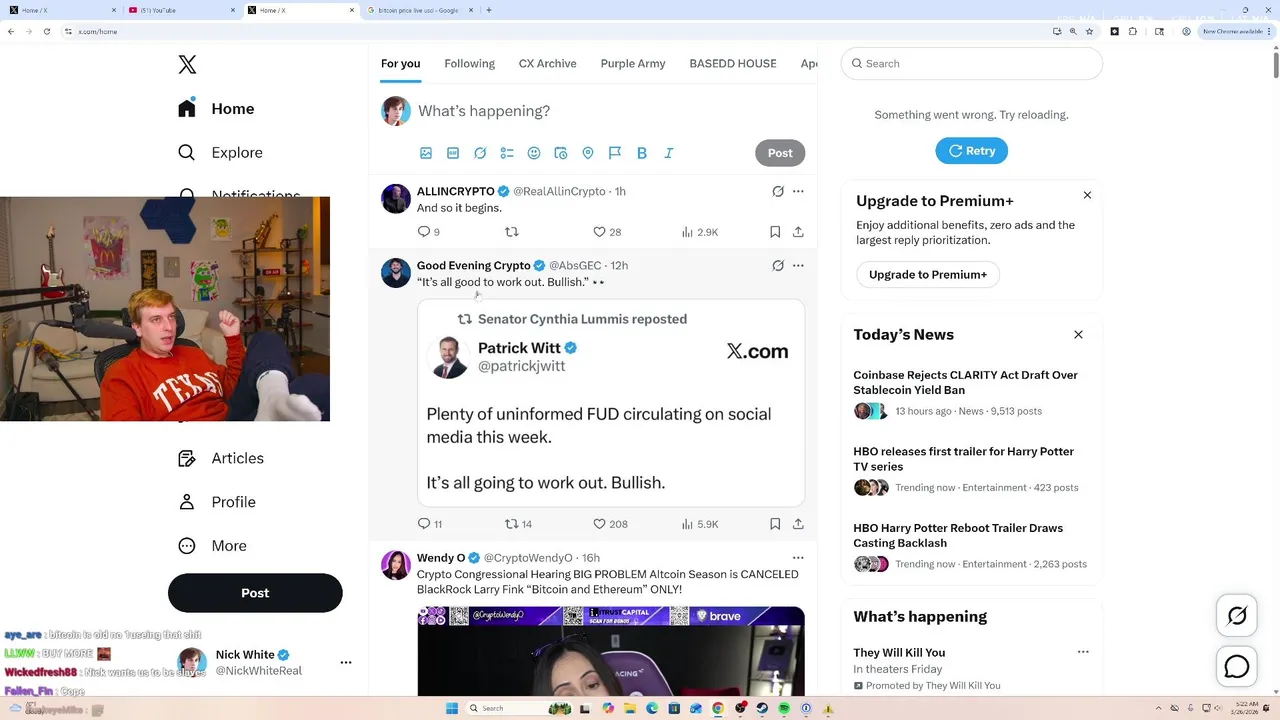Open messages chat bubble button
The width and height of the screenshot is (1280, 720).
click(x=1237, y=667)
